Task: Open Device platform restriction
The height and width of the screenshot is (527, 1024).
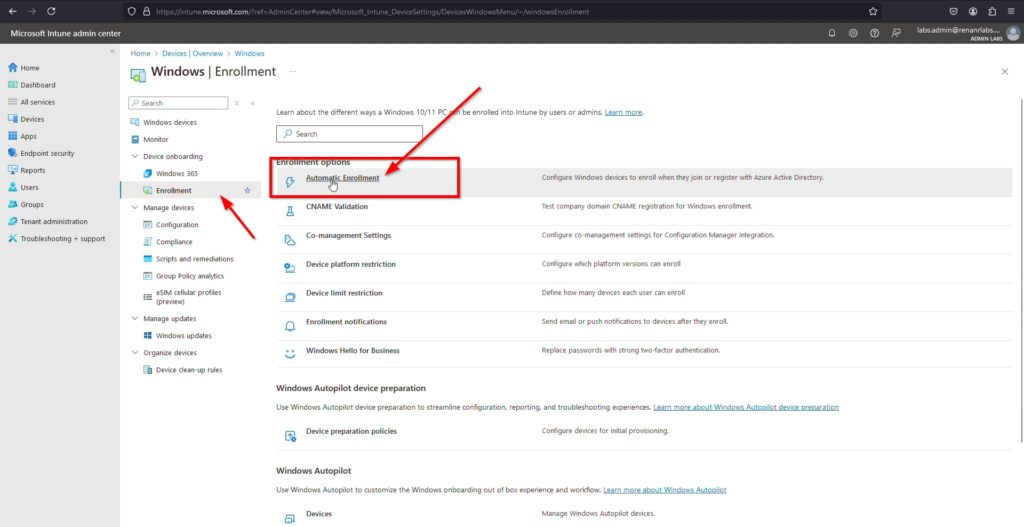Action: click(x=351, y=264)
